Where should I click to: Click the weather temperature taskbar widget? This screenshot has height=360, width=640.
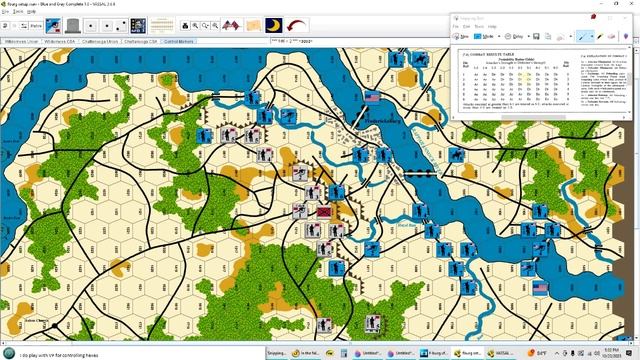click(x=537, y=353)
